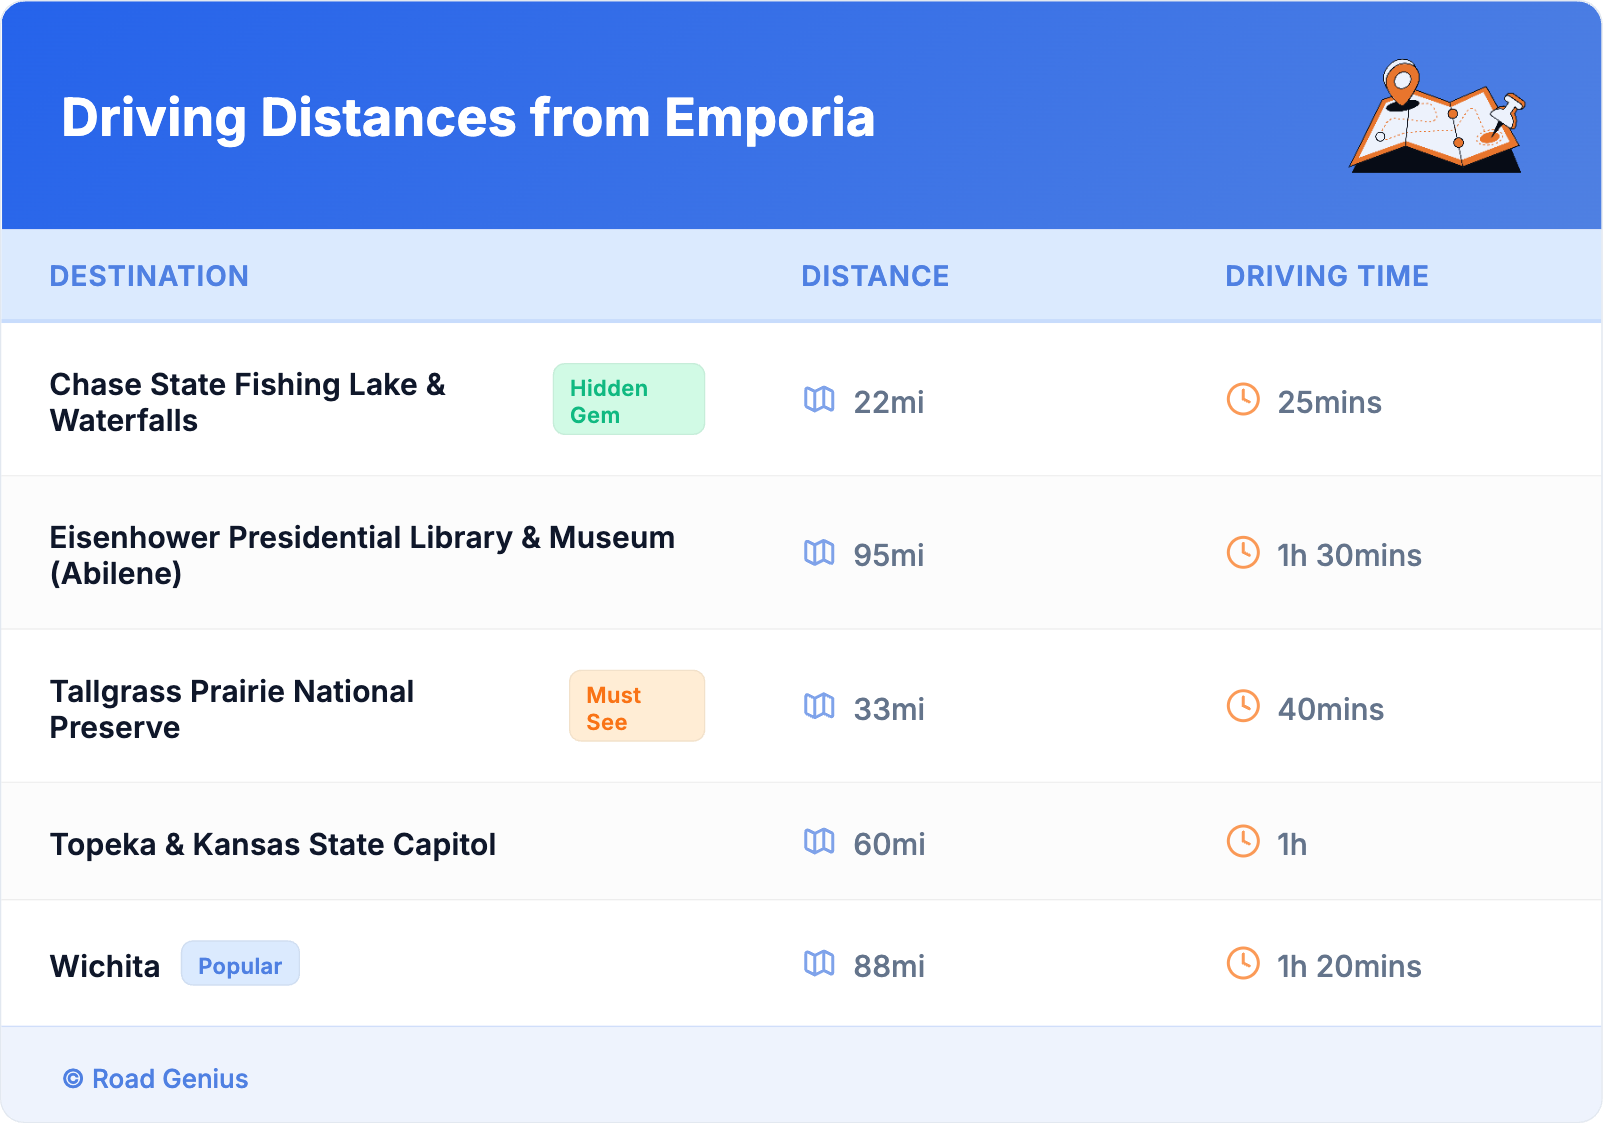Screen dimensions: 1604x1124
Task: Select the Must See badge
Action: (x=636, y=707)
